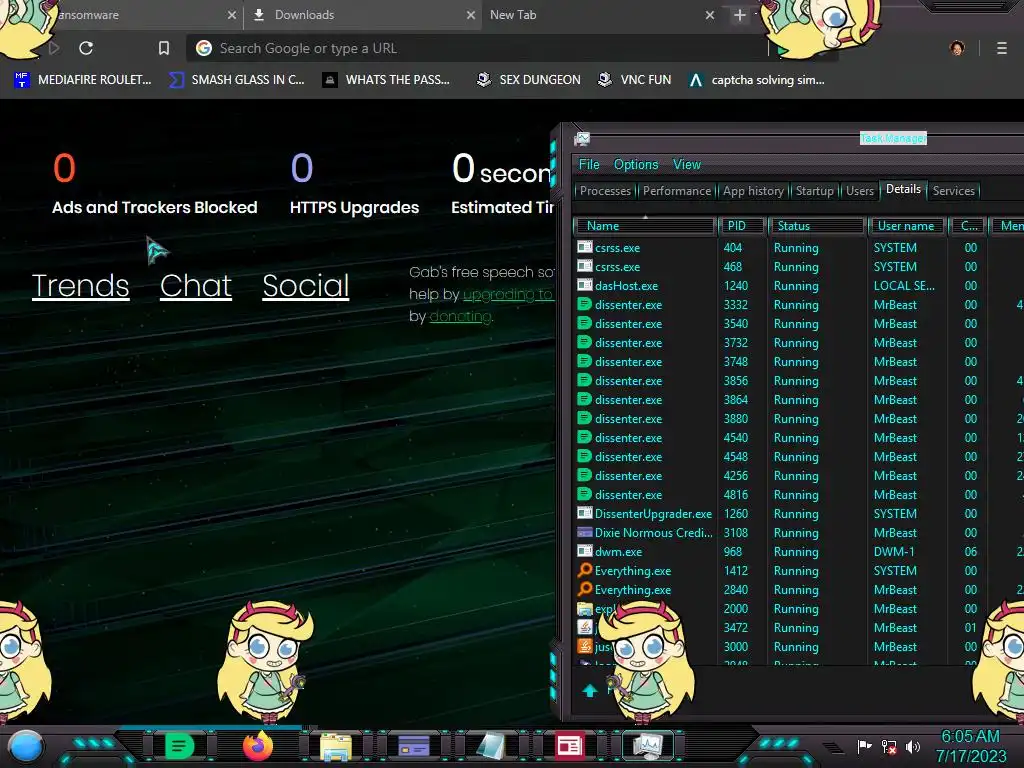Close the Downloads tab

click(470, 15)
